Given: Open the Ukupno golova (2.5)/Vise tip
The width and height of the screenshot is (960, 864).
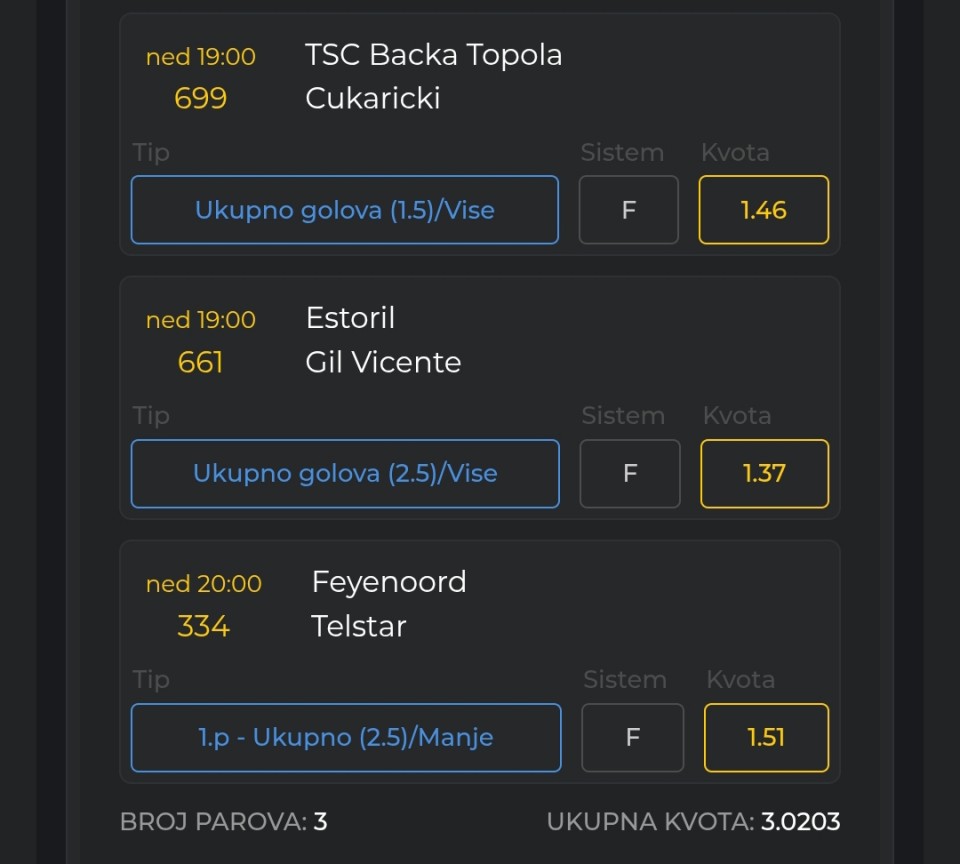Looking at the screenshot, I should point(345,473).
